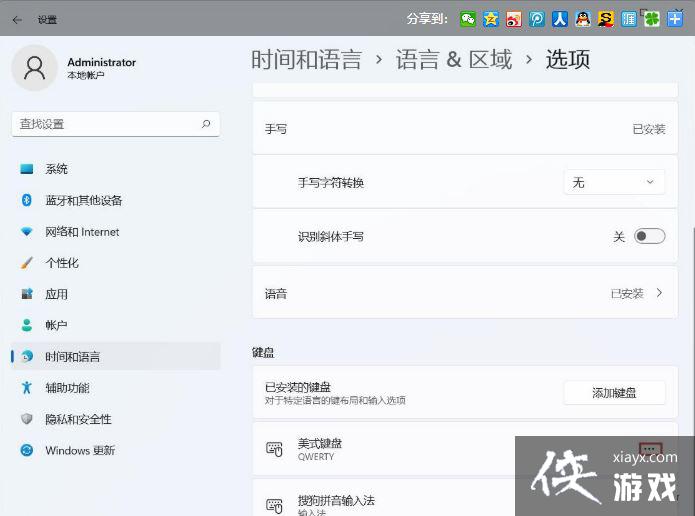Click the Sina Weibo share icon
The height and width of the screenshot is (516, 695).
pyautogui.click(x=513, y=19)
